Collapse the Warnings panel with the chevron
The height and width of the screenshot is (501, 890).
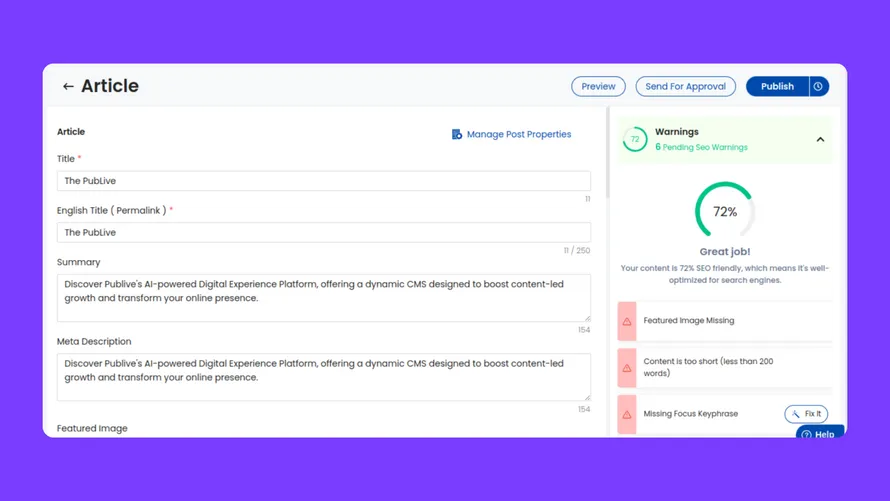[820, 140]
